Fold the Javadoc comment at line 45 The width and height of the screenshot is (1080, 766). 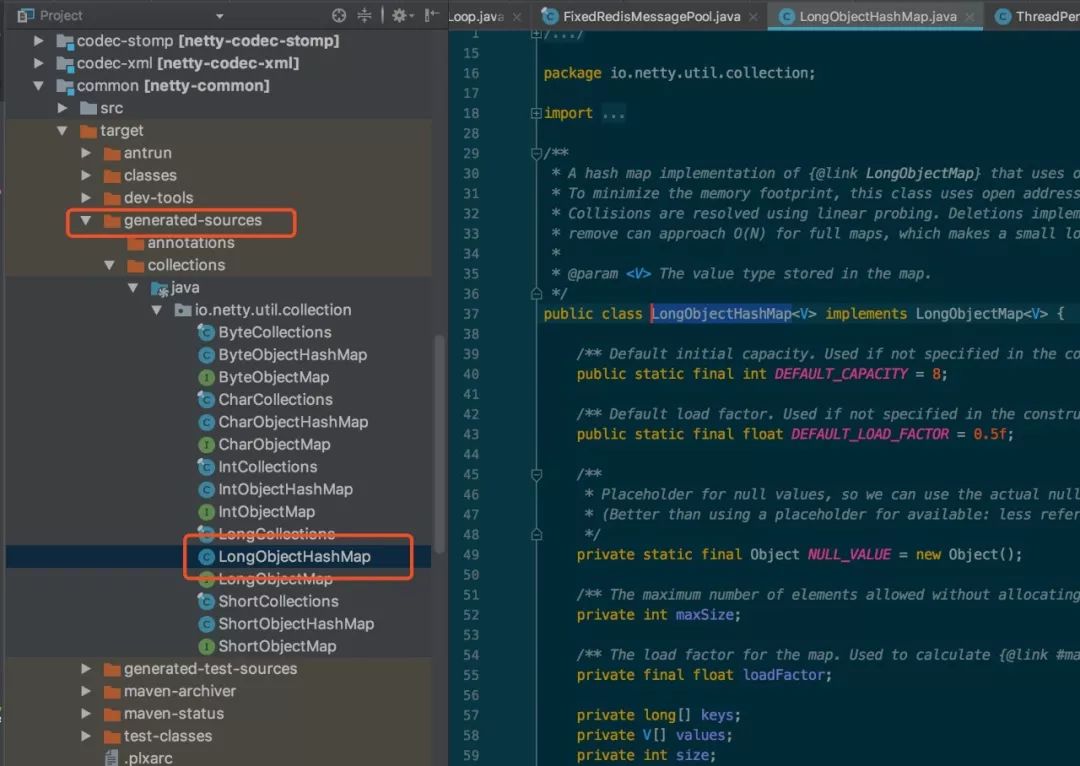536,474
